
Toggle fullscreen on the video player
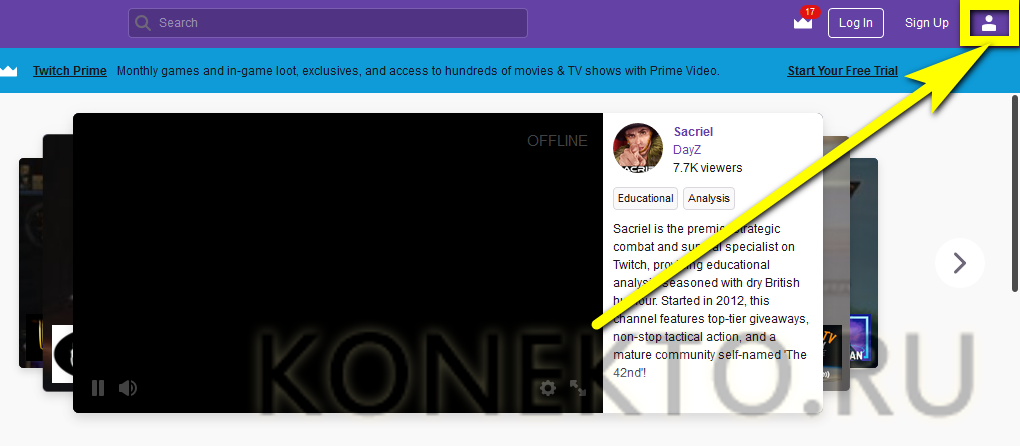coord(578,388)
